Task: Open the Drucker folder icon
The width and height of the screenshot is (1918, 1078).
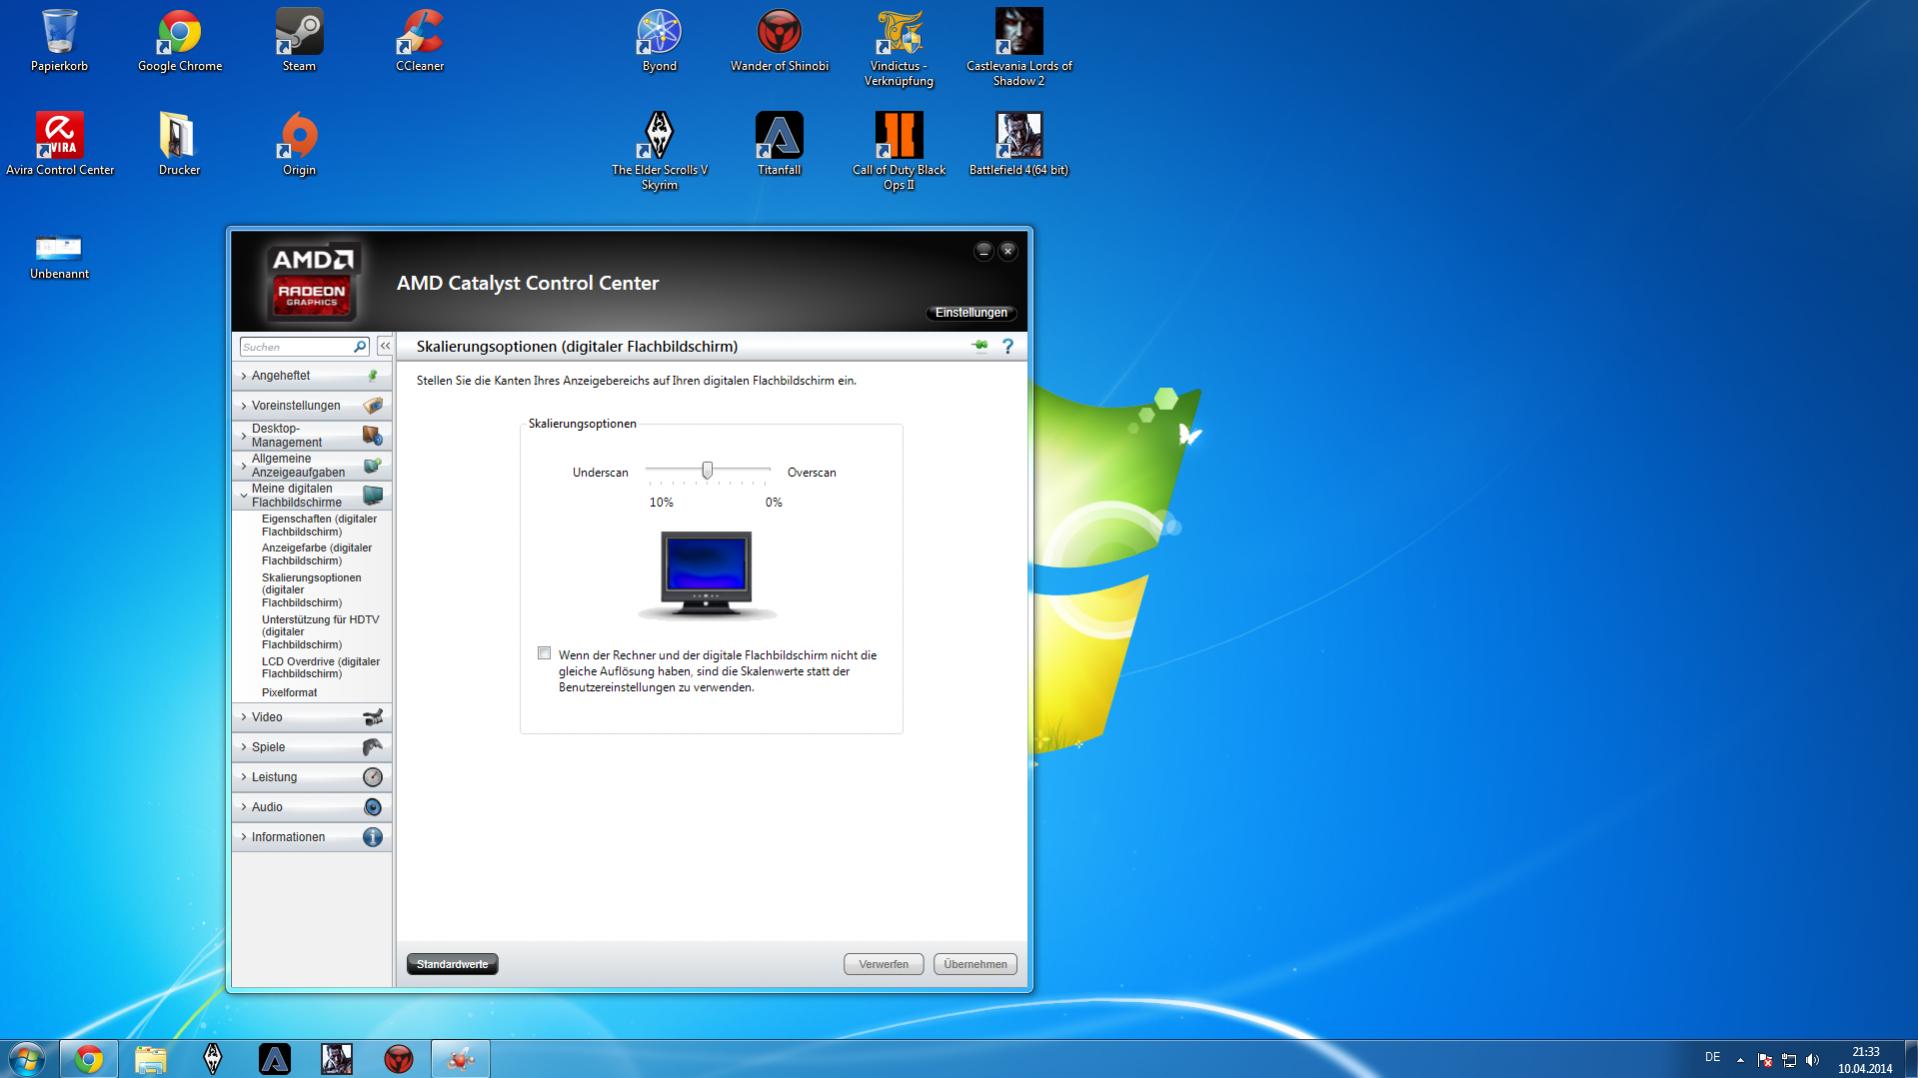Action: (x=179, y=144)
